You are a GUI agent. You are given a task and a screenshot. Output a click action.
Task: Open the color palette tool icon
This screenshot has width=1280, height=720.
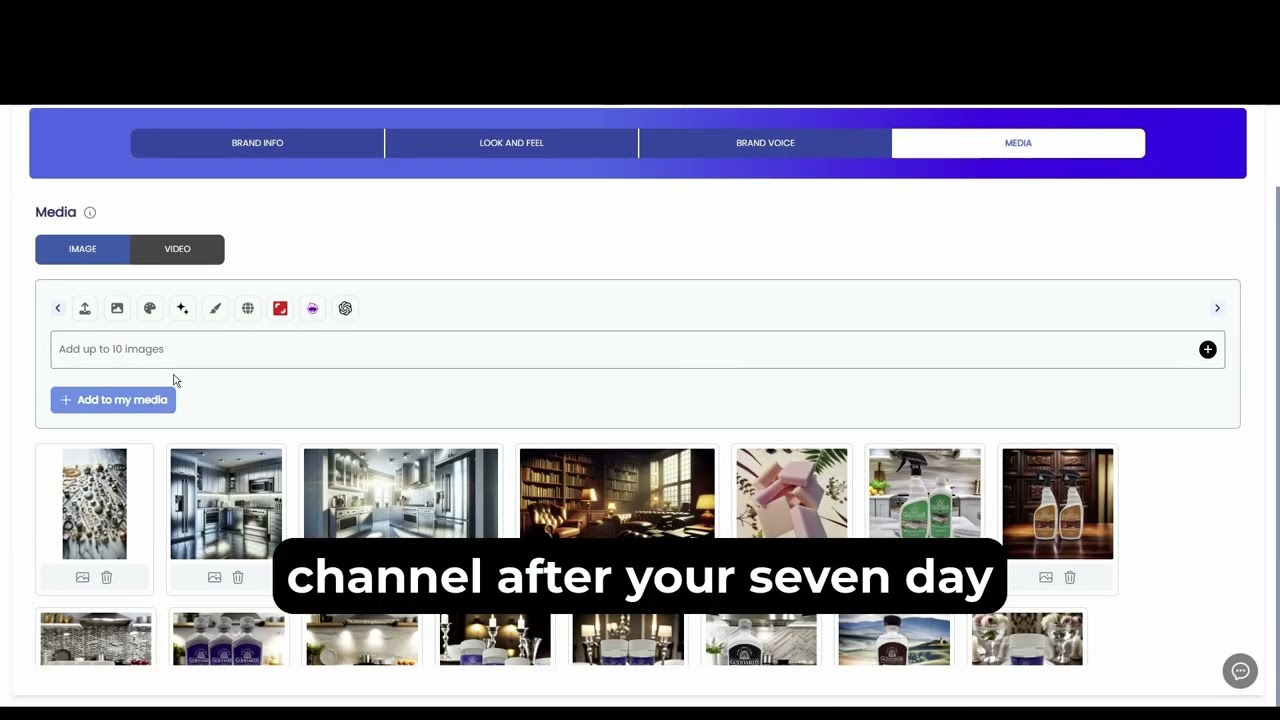150,308
